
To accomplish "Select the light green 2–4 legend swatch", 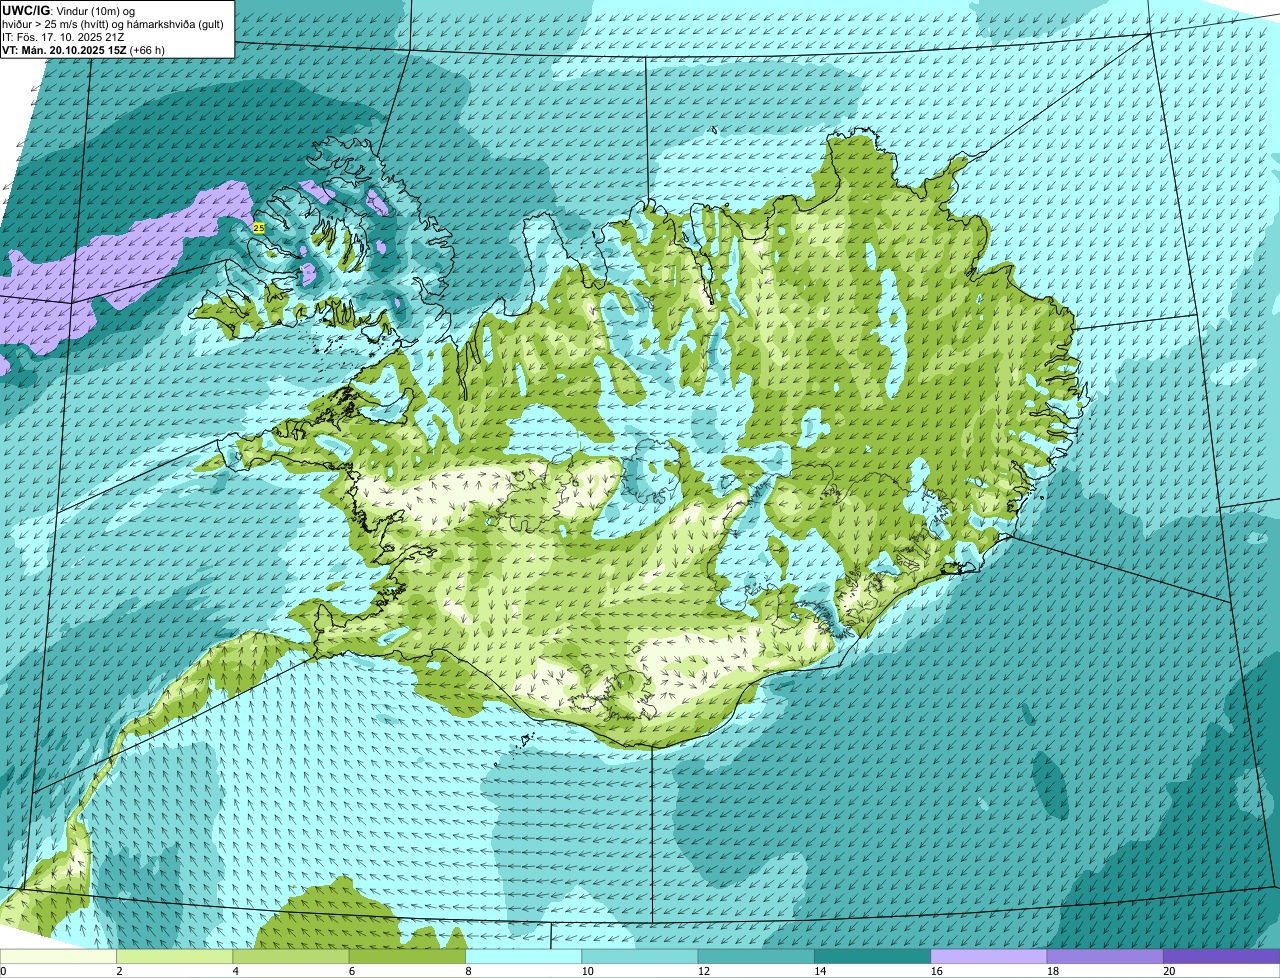I will pyautogui.click(x=175, y=956).
